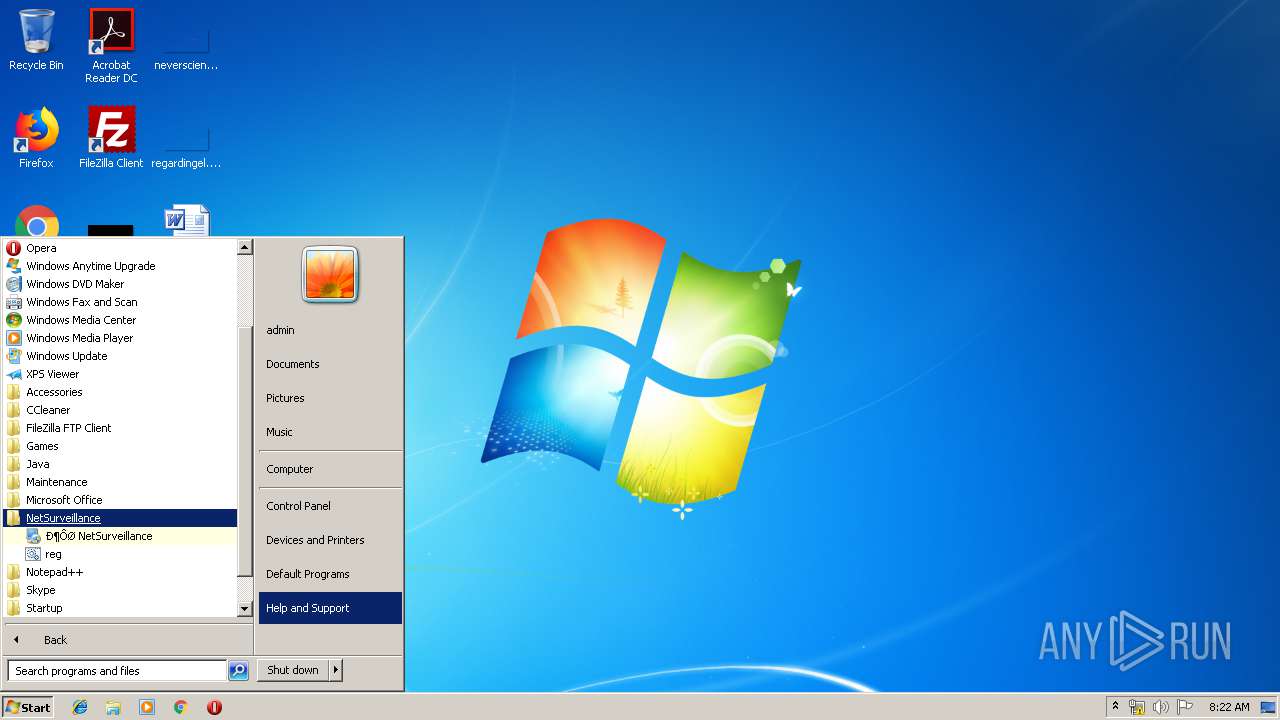This screenshot has width=1280, height=720.
Task: Select the regardingel... desktop file
Action: (186, 144)
